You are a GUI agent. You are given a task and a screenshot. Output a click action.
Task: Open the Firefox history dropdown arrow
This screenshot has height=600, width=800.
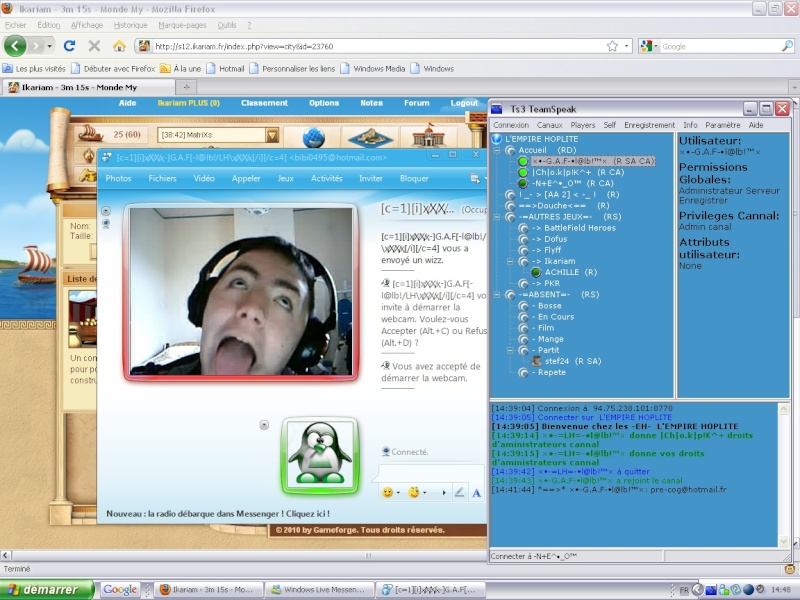(x=49, y=46)
